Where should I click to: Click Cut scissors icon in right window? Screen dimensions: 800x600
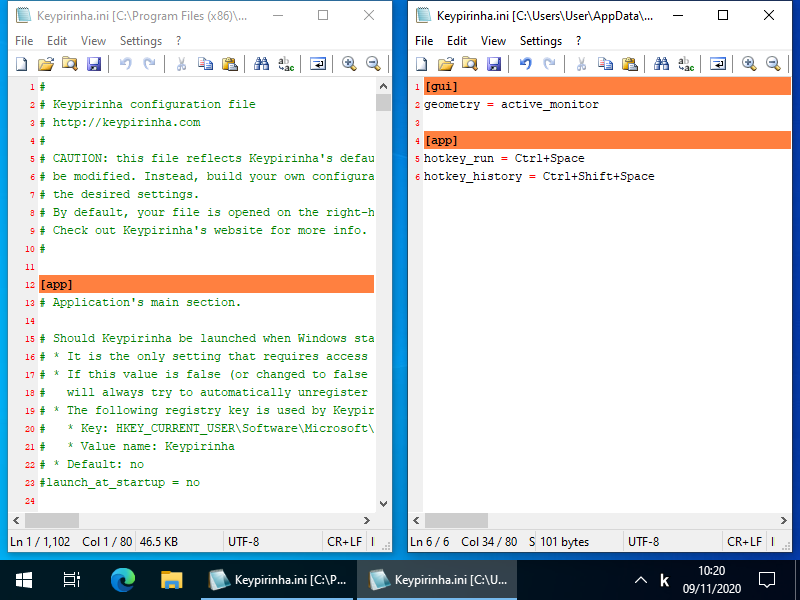pos(581,64)
